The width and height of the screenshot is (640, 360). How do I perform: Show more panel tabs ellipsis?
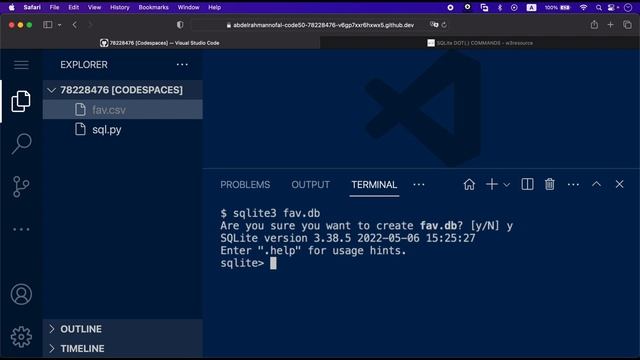point(419,185)
